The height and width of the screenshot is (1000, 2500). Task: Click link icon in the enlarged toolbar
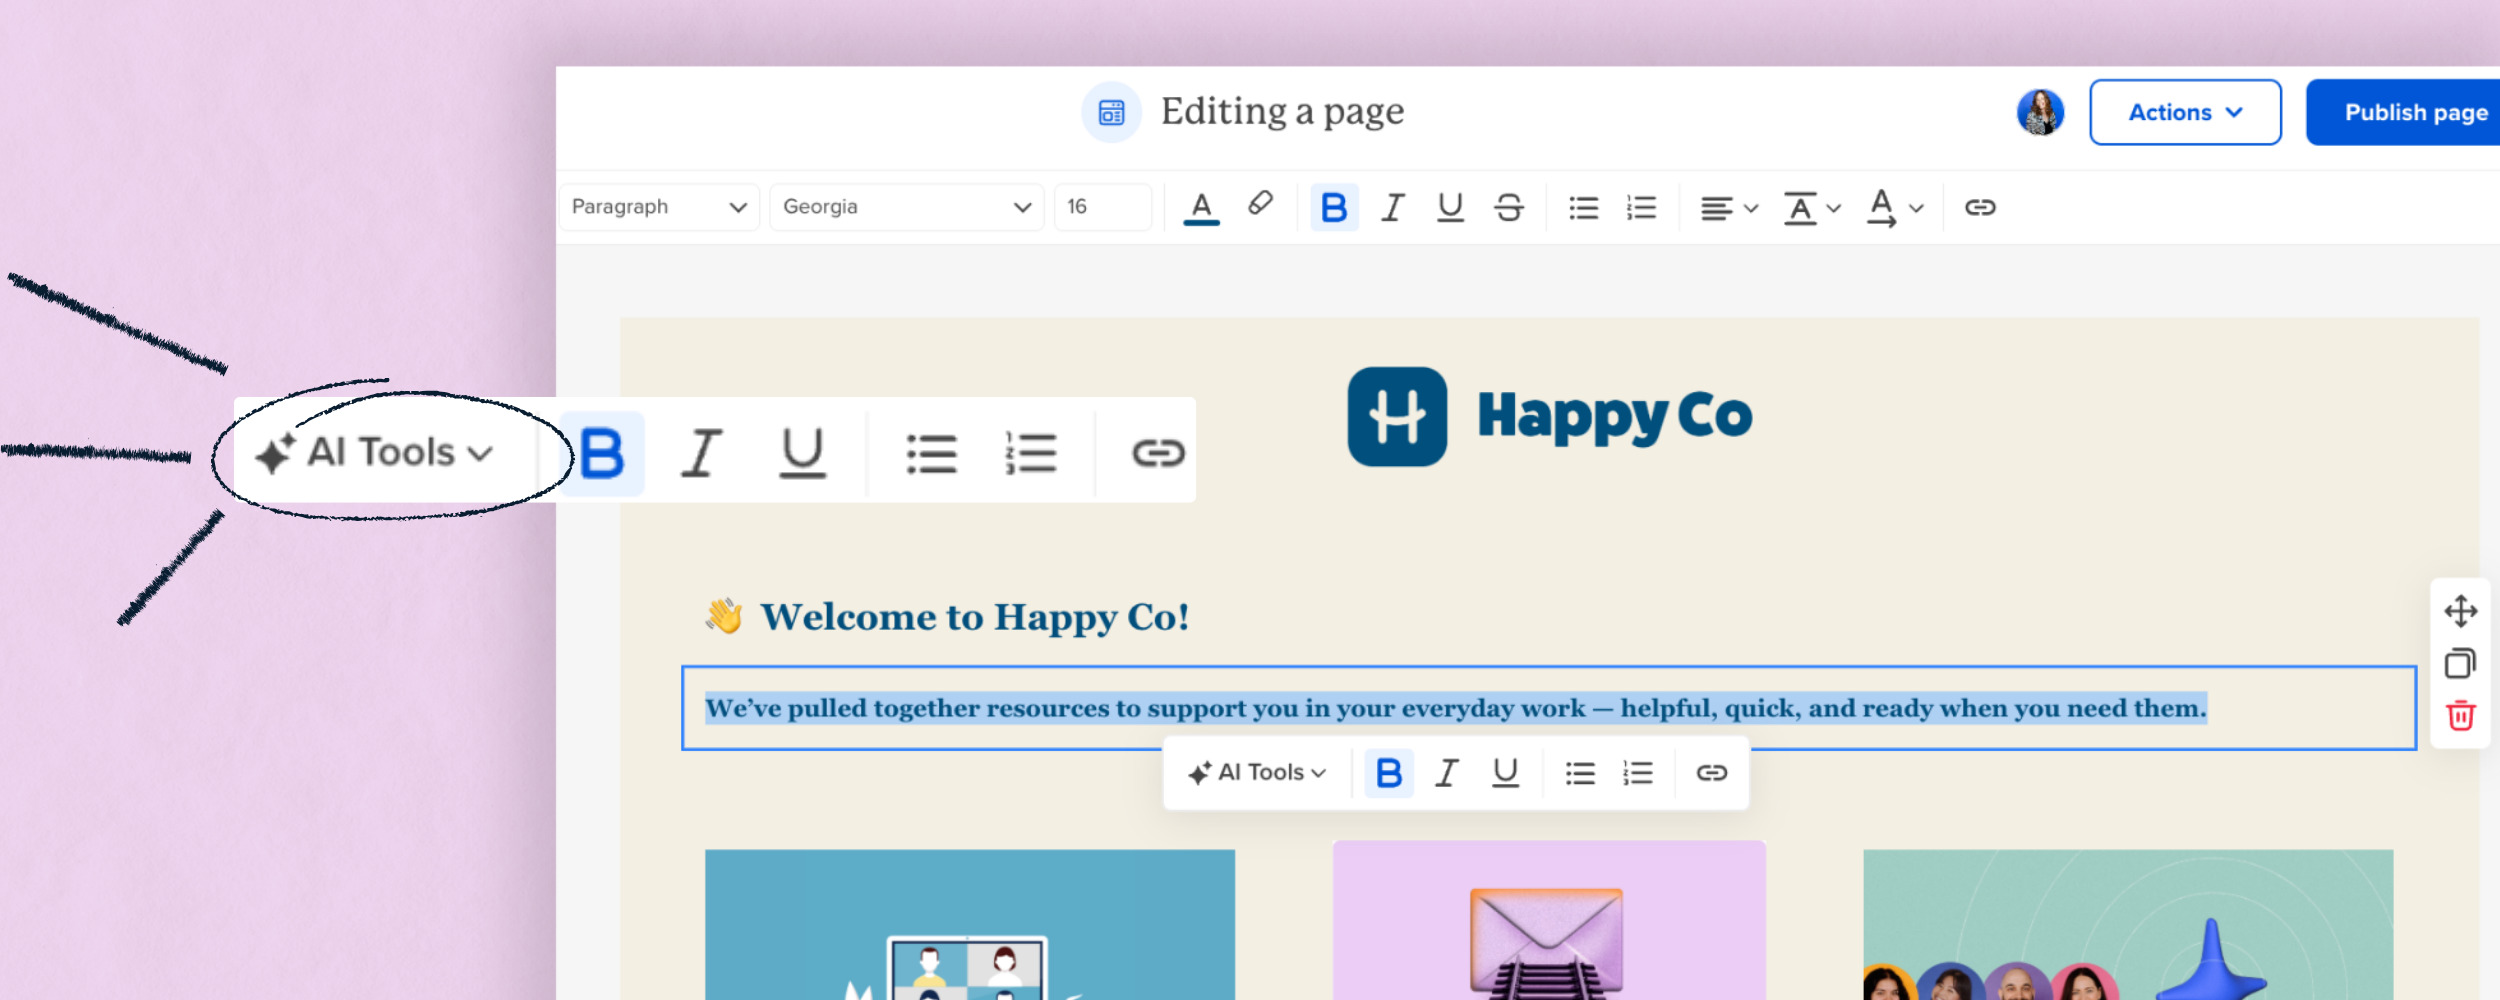point(1158,454)
